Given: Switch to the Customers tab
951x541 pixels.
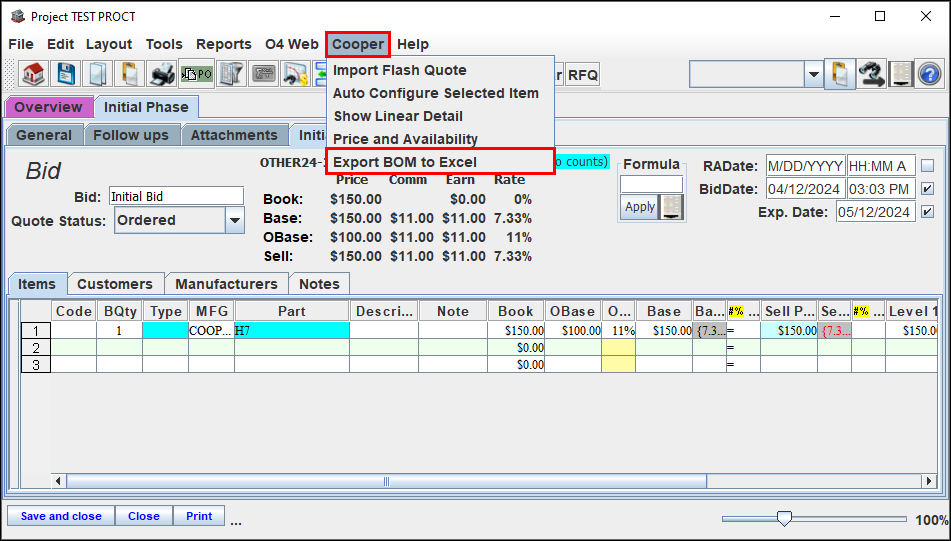Looking at the screenshot, I should [115, 284].
